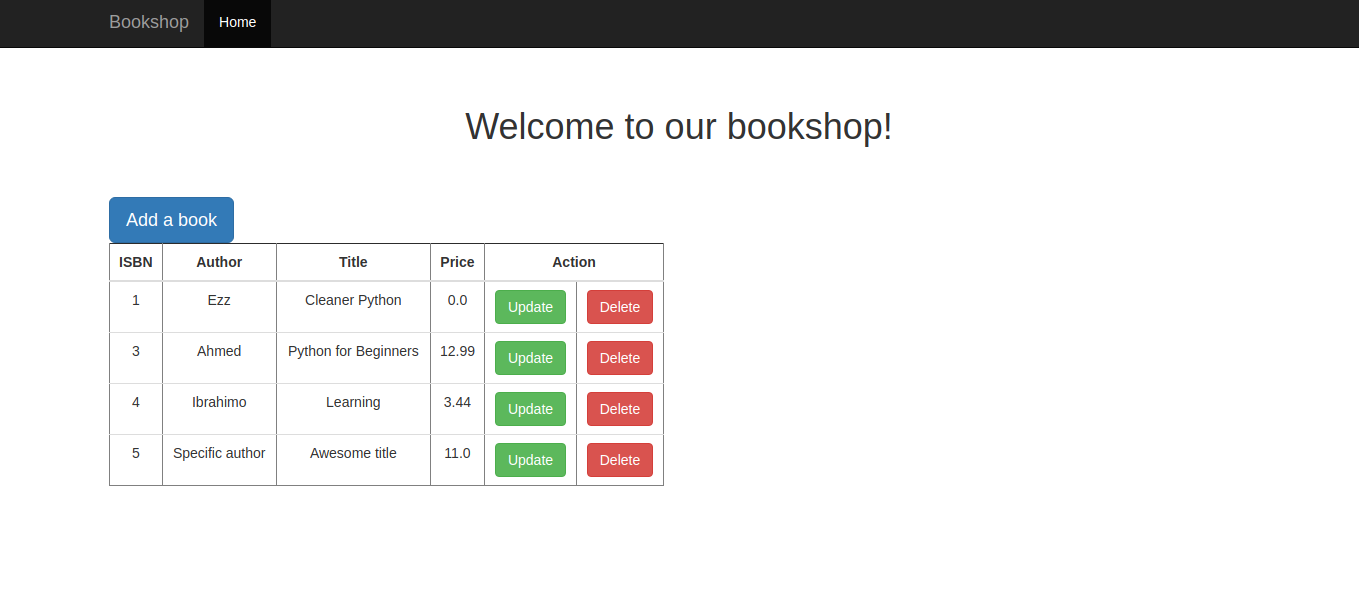Update the Awesome title book
Screen dimensions: 1359x604
point(530,459)
